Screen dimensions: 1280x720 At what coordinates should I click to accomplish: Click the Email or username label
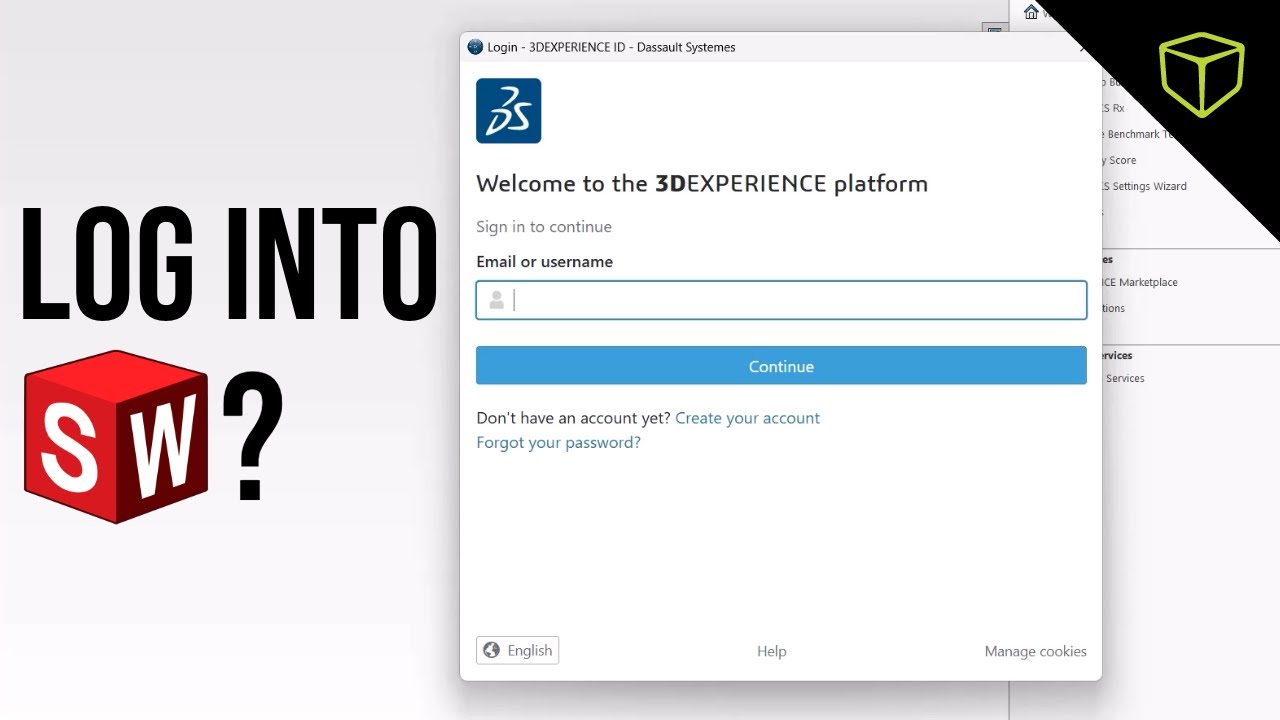(544, 261)
